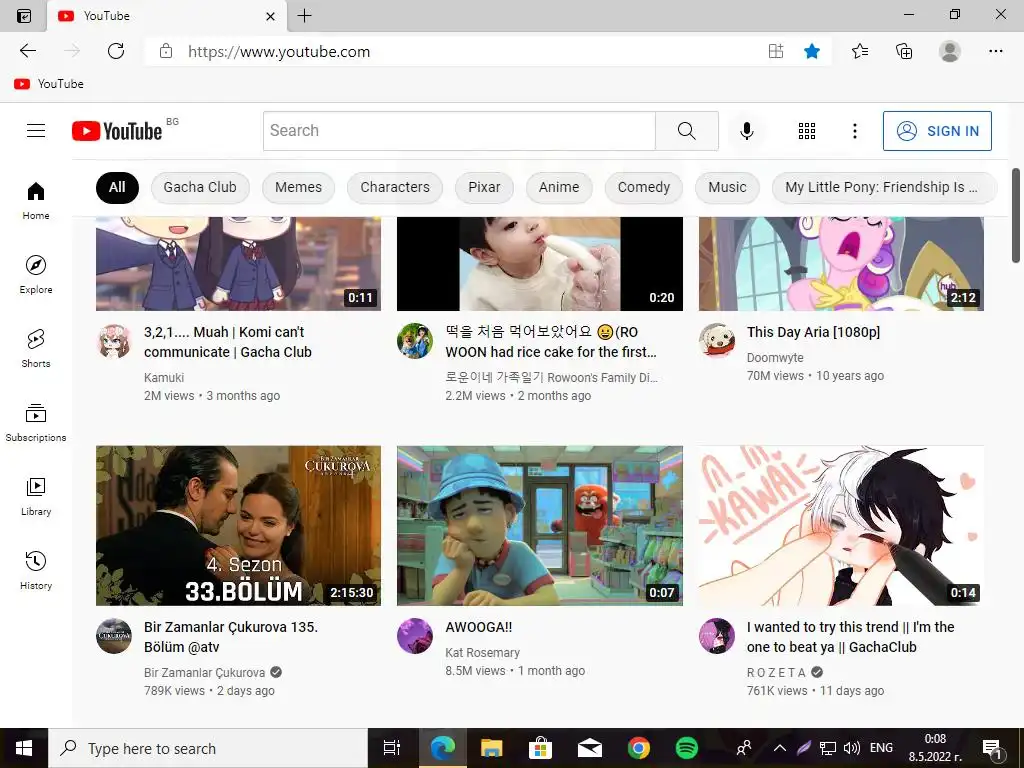Viewport: 1024px width, 768px height.
Task: Select My Little Pony: Friendship Is chip
Action: 884,187
